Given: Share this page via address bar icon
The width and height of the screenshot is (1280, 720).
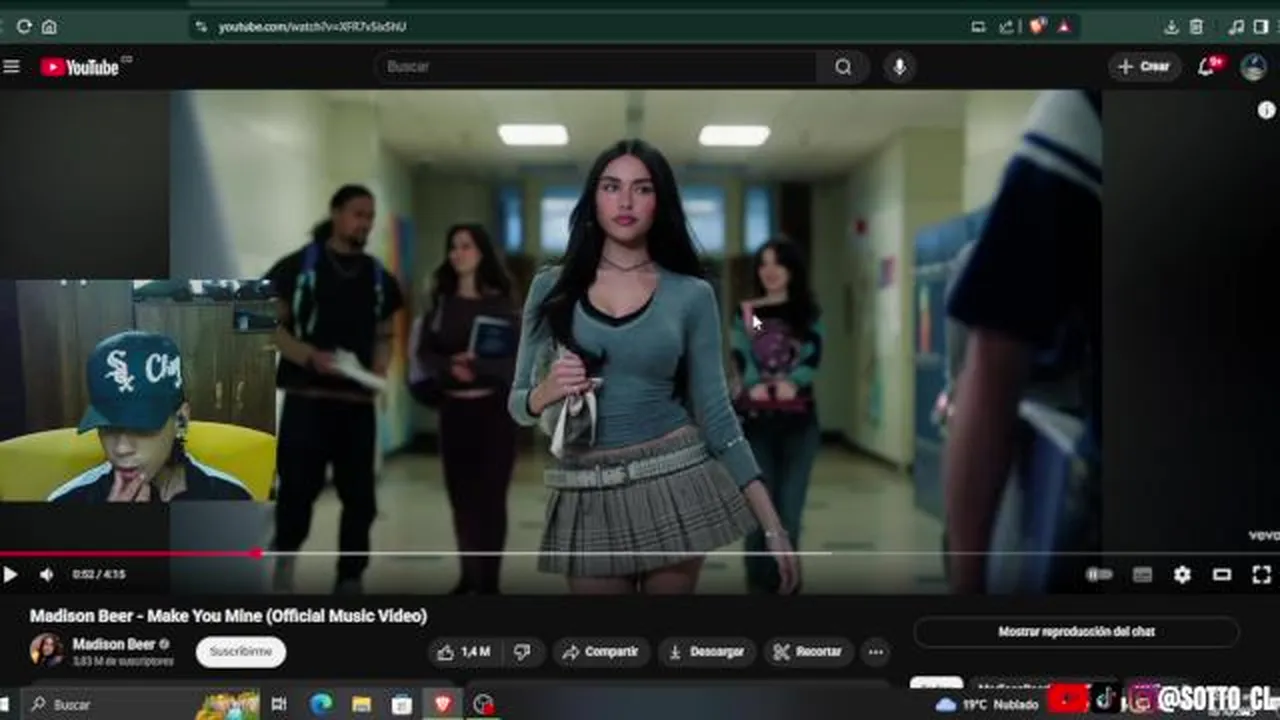Looking at the screenshot, I should (1007, 27).
